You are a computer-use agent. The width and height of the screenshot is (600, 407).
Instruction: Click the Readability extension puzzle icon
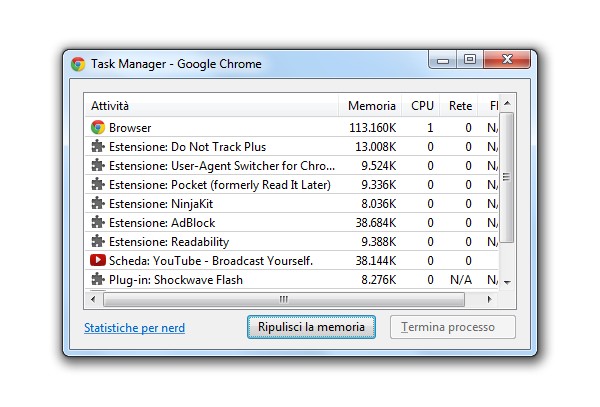point(98,241)
